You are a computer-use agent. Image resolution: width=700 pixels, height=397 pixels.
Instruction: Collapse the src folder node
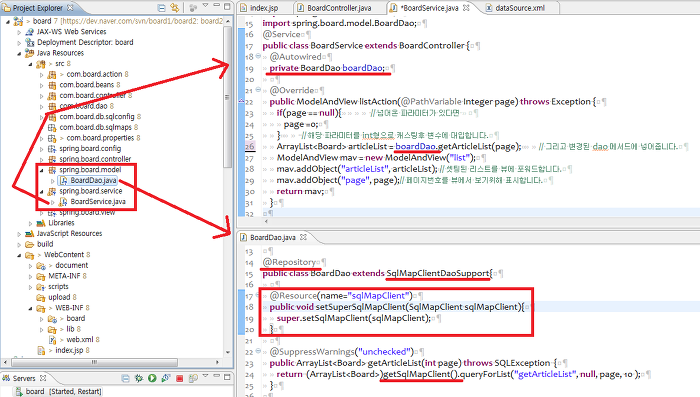point(30,64)
